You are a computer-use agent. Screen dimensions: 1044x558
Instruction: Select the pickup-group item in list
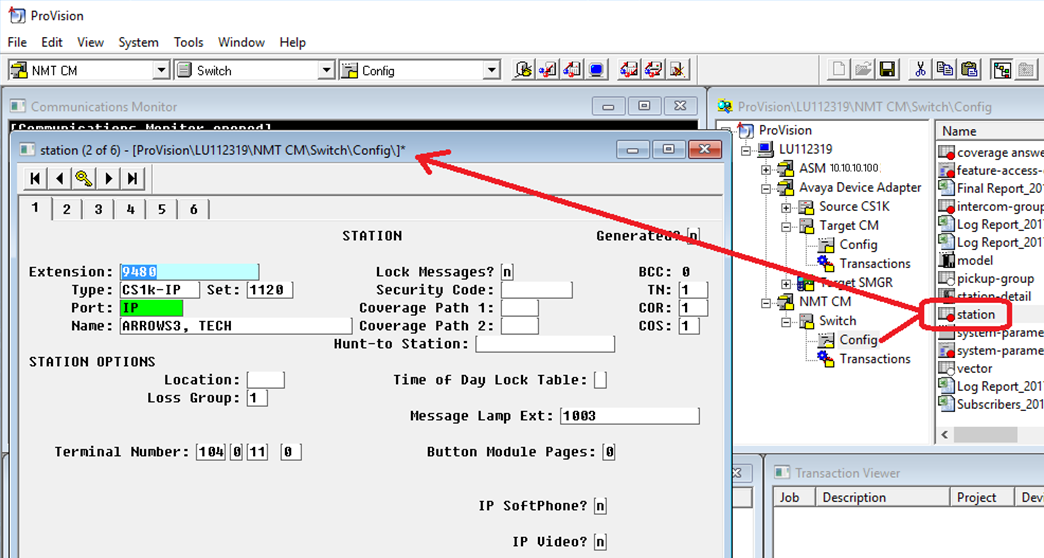(x=995, y=278)
